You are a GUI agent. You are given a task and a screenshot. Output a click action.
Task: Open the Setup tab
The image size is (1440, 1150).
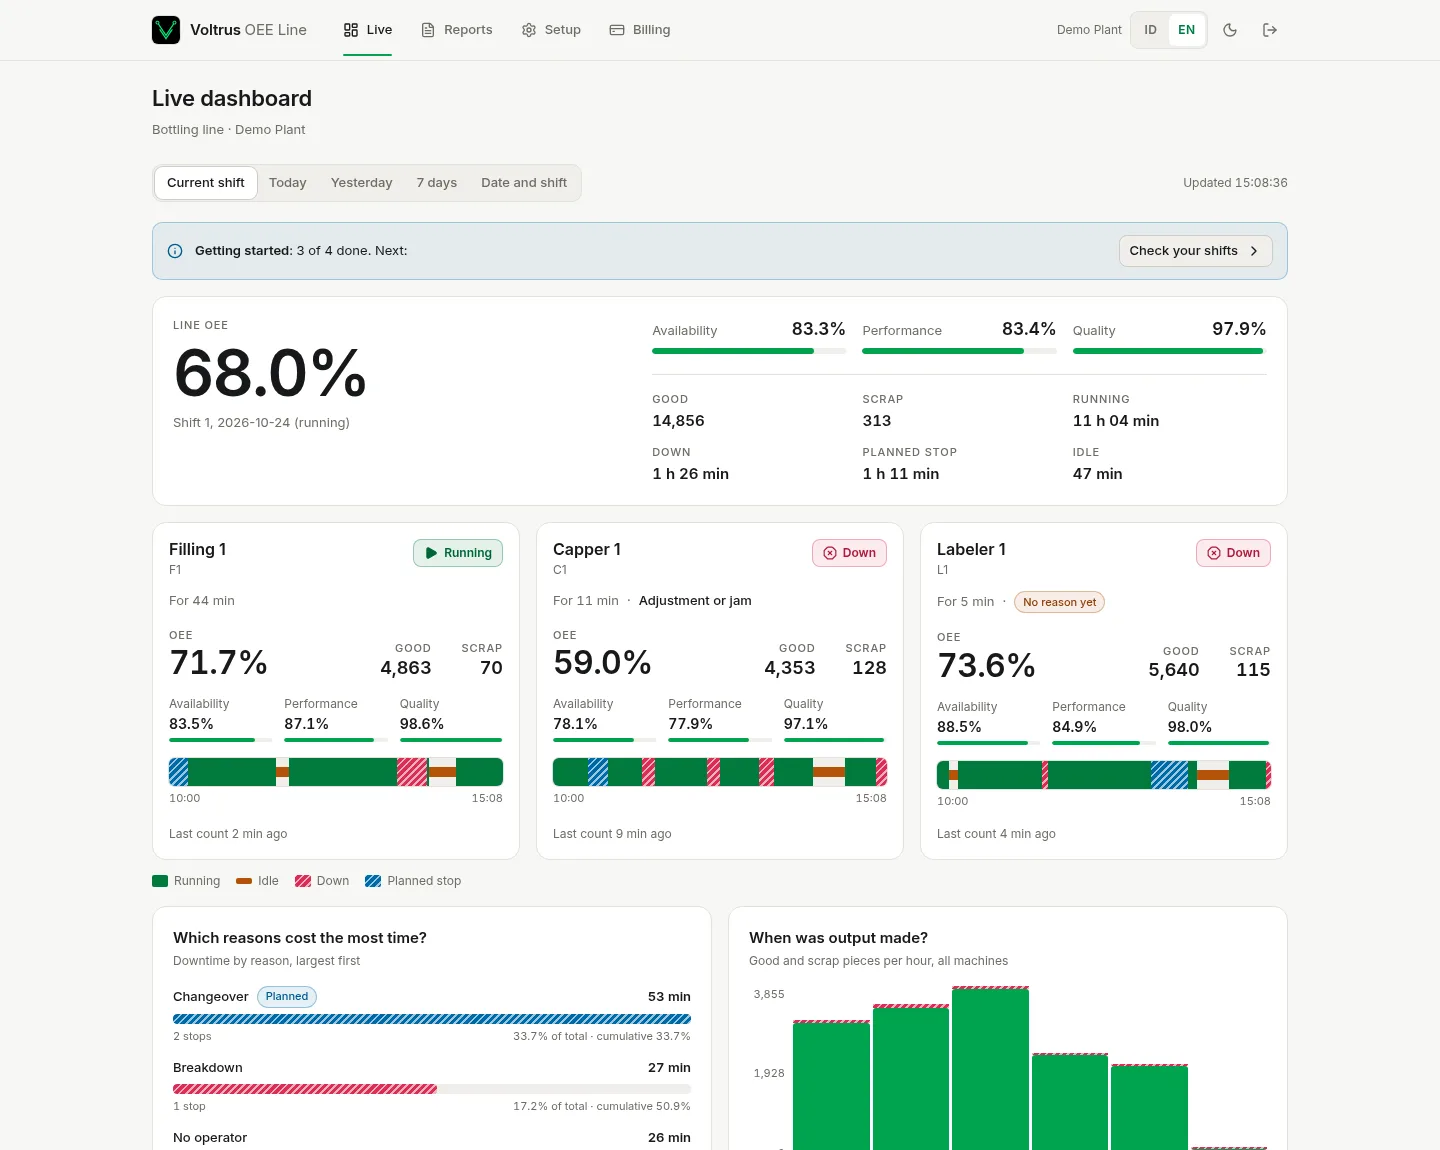click(x=551, y=30)
